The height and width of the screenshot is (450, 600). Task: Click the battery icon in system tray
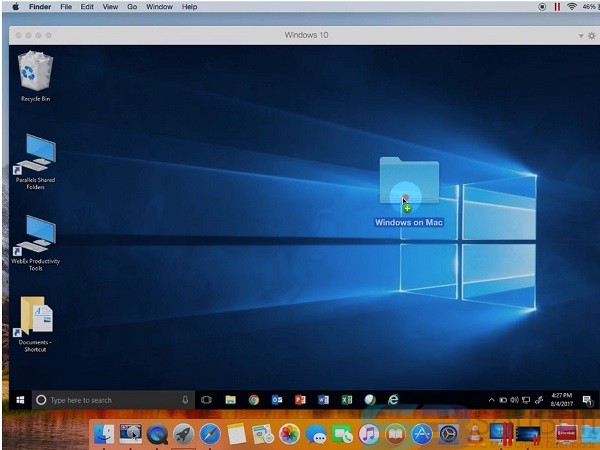tap(503, 400)
